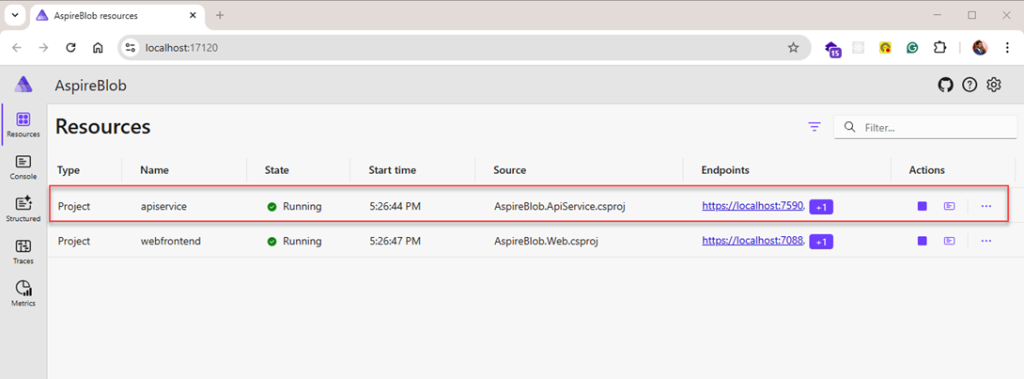Open the dashboard help icon
The height and width of the screenshot is (379, 1024).
[970, 85]
